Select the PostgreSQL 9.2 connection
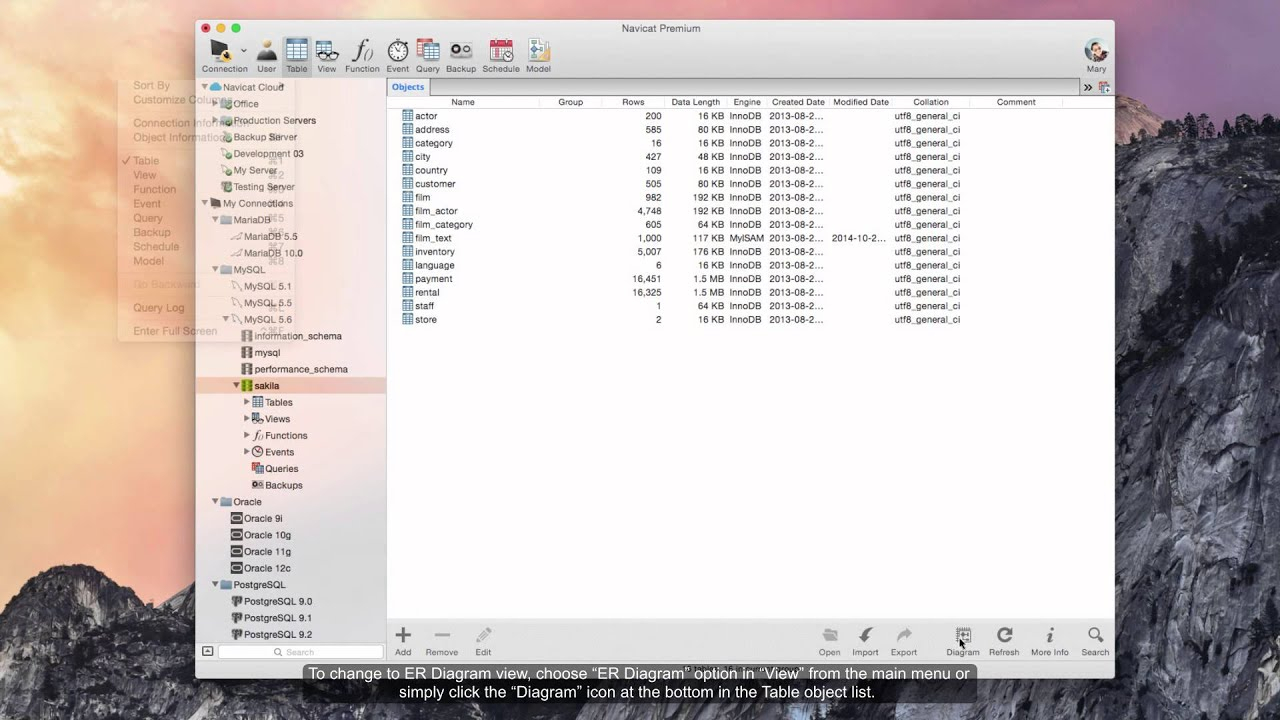The image size is (1280, 720). click(x=271, y=635)
